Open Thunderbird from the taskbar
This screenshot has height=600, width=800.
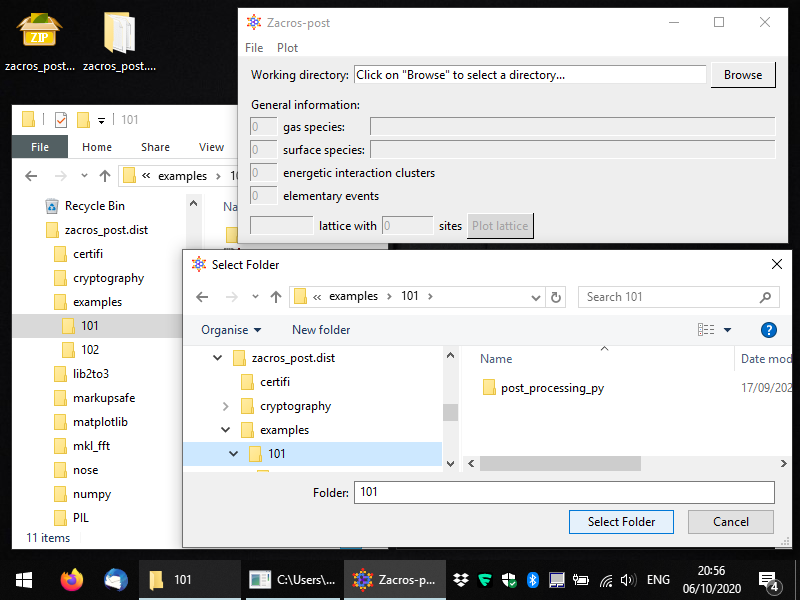coord(115,580)
